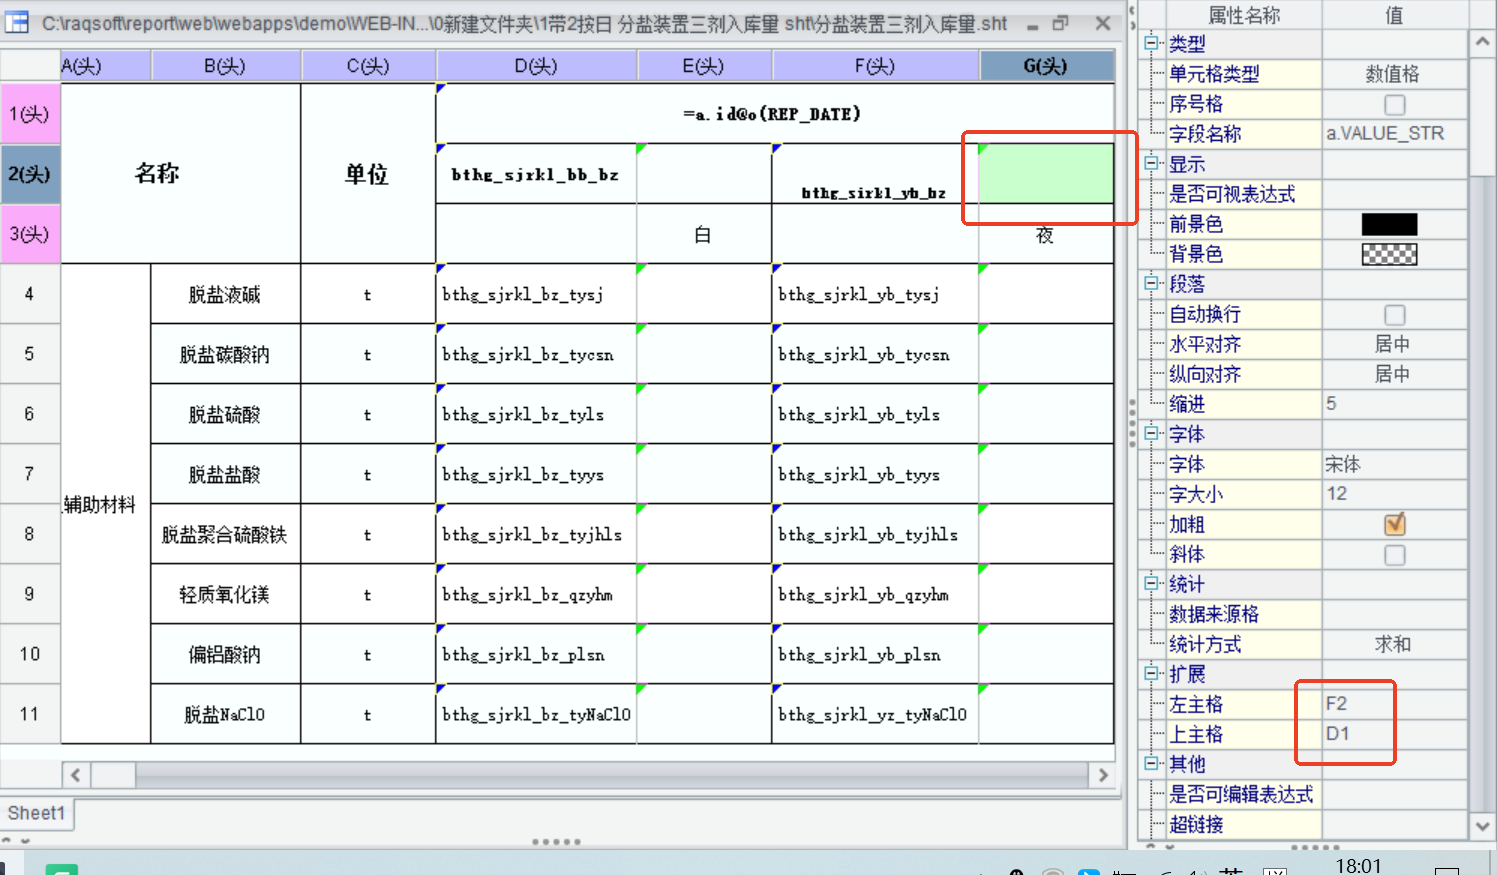This screenshot has height=875, width=1497.
Task: Change the 统计方式 value 求和
Action: pos(1394,644)
